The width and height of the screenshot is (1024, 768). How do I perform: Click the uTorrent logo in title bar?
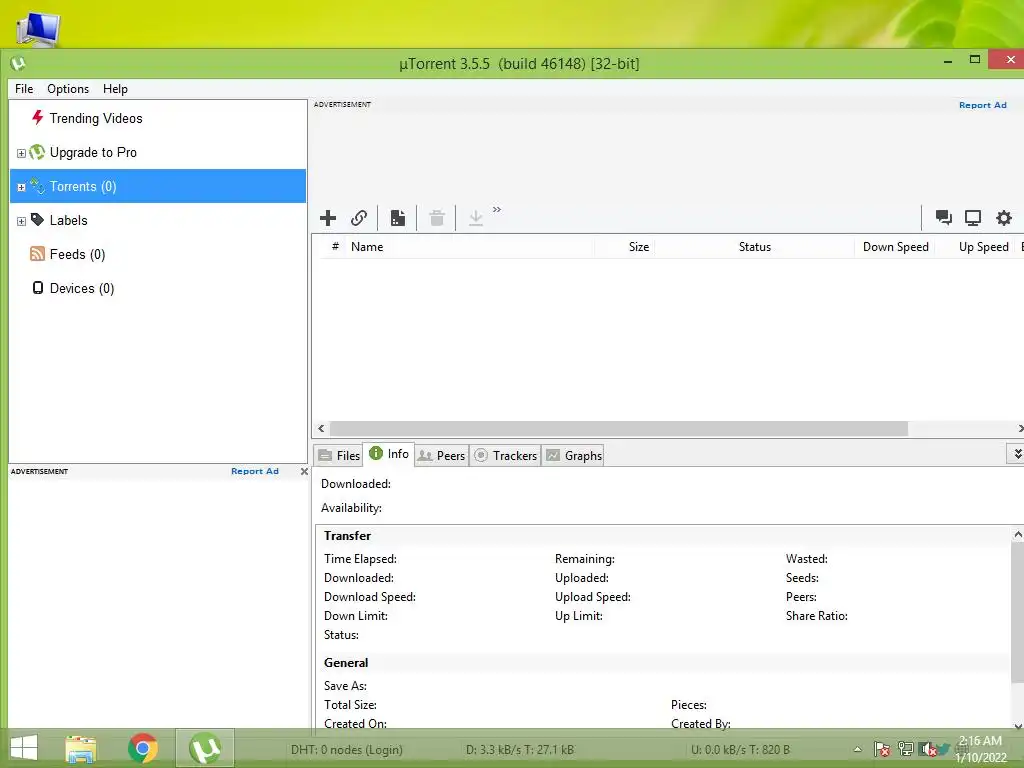(x=18, y=63)
